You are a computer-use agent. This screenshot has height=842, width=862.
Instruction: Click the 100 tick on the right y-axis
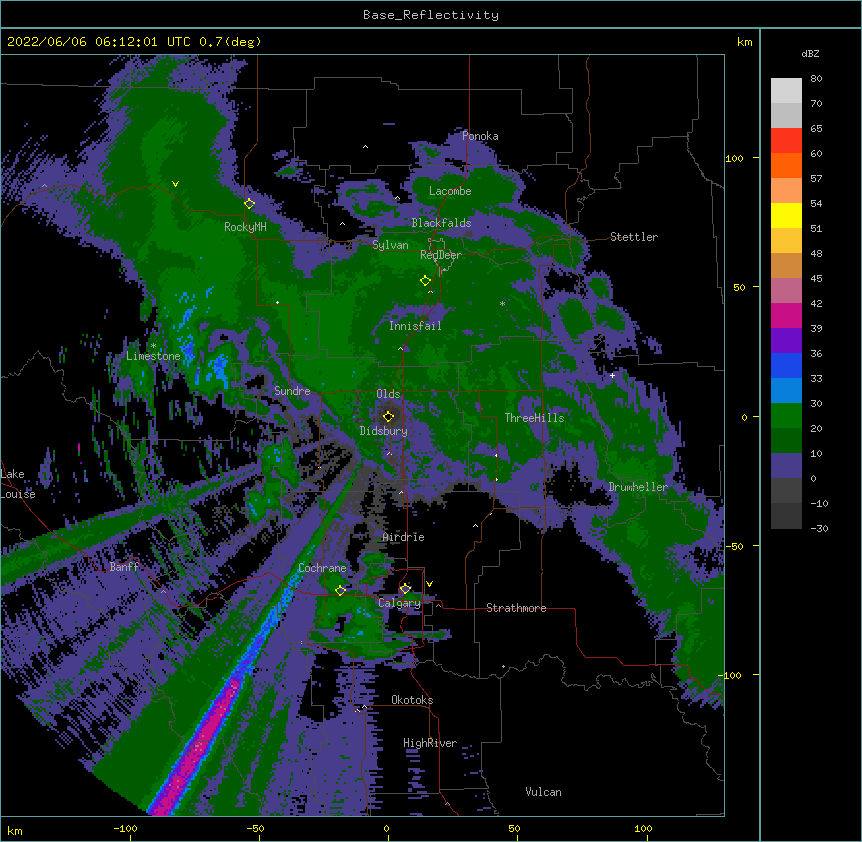click(734, 158)
